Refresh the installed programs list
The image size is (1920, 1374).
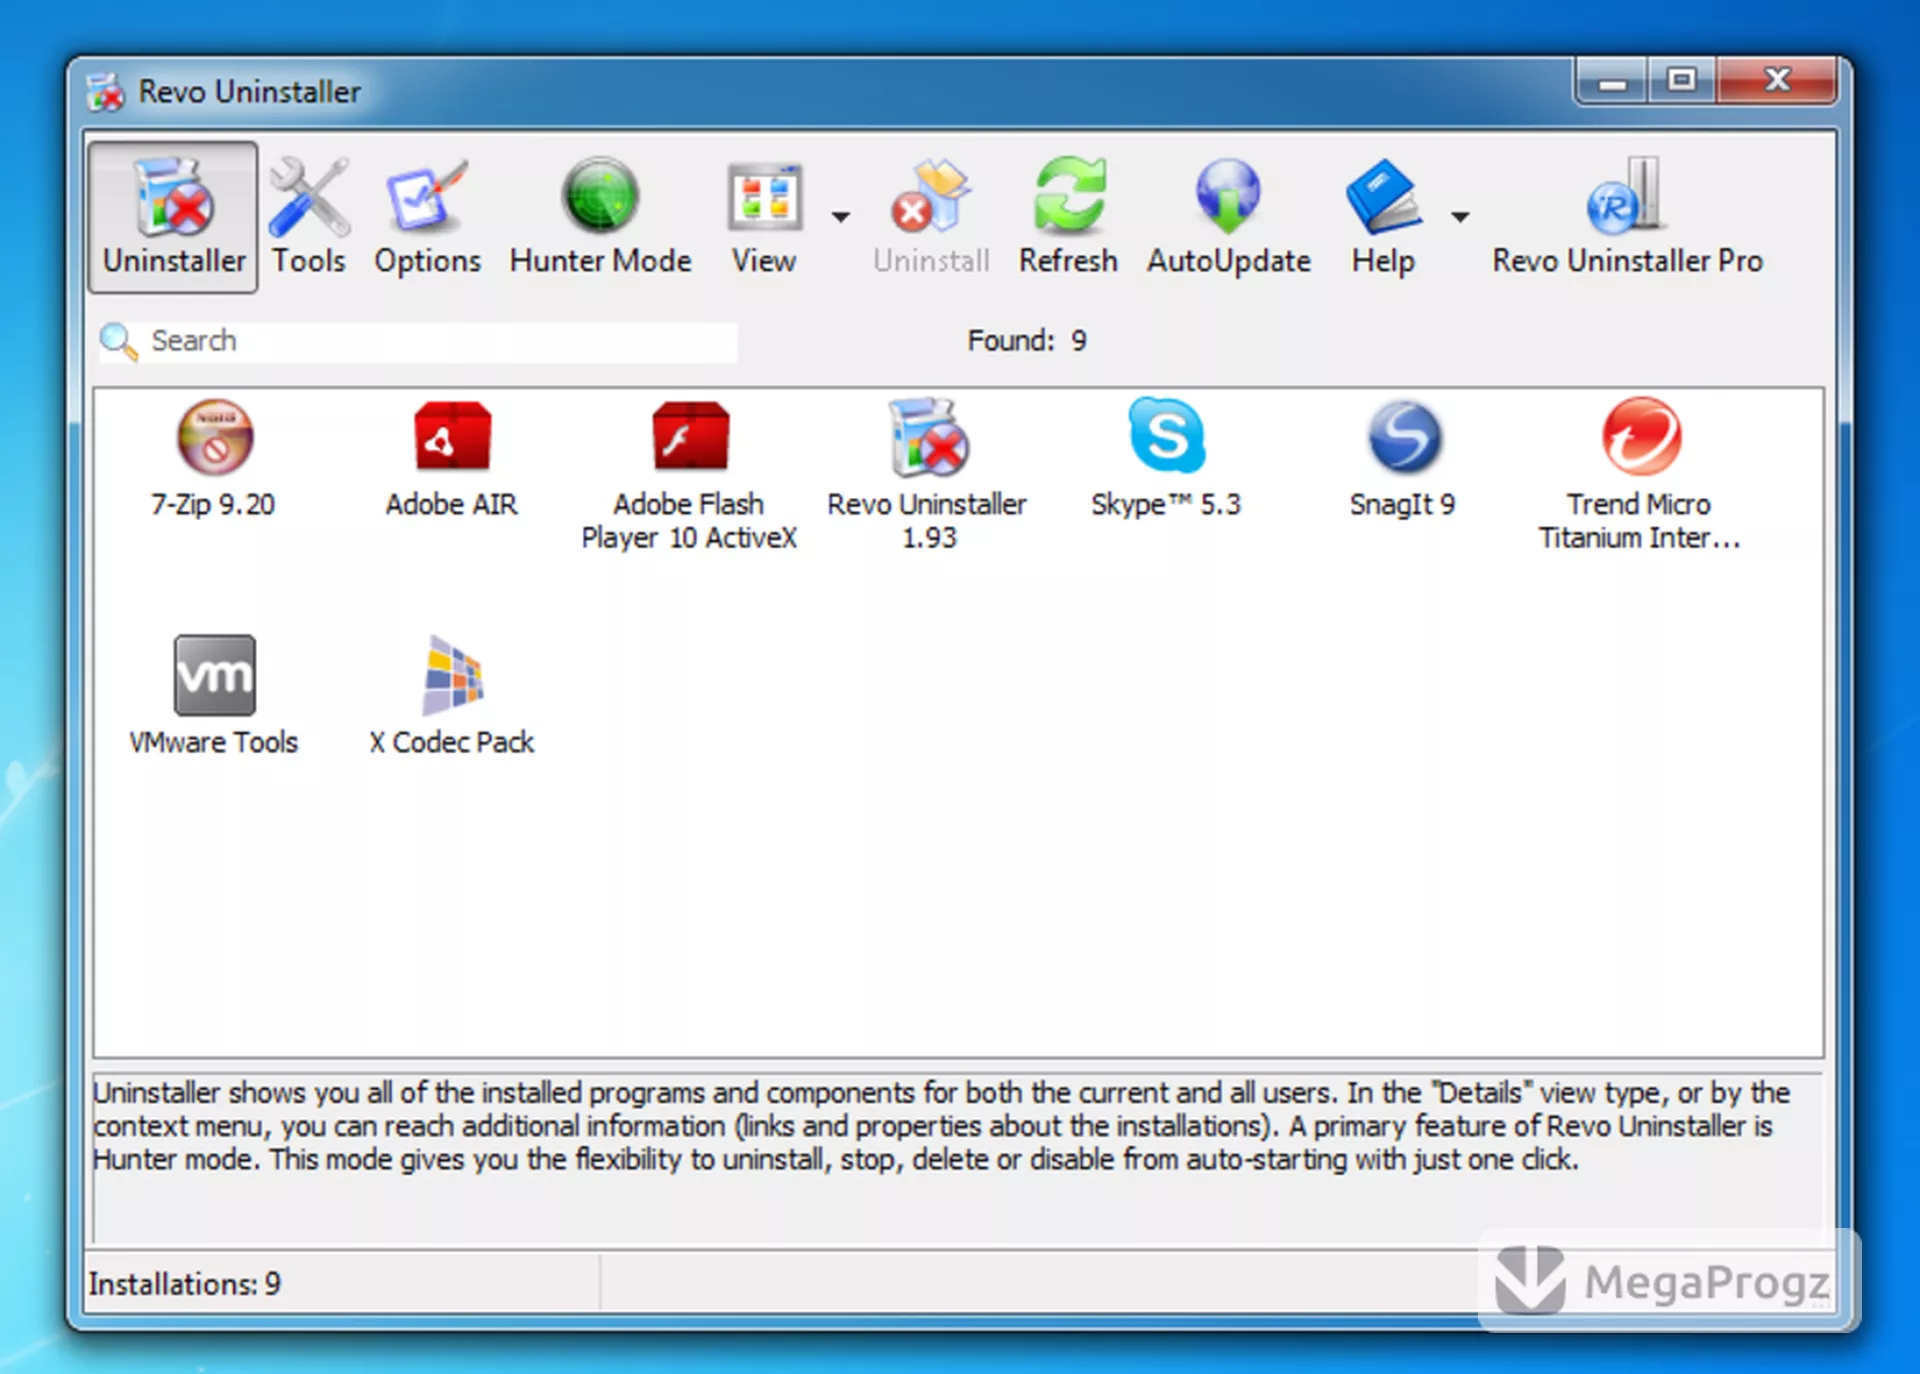(x=1068, y=217)
